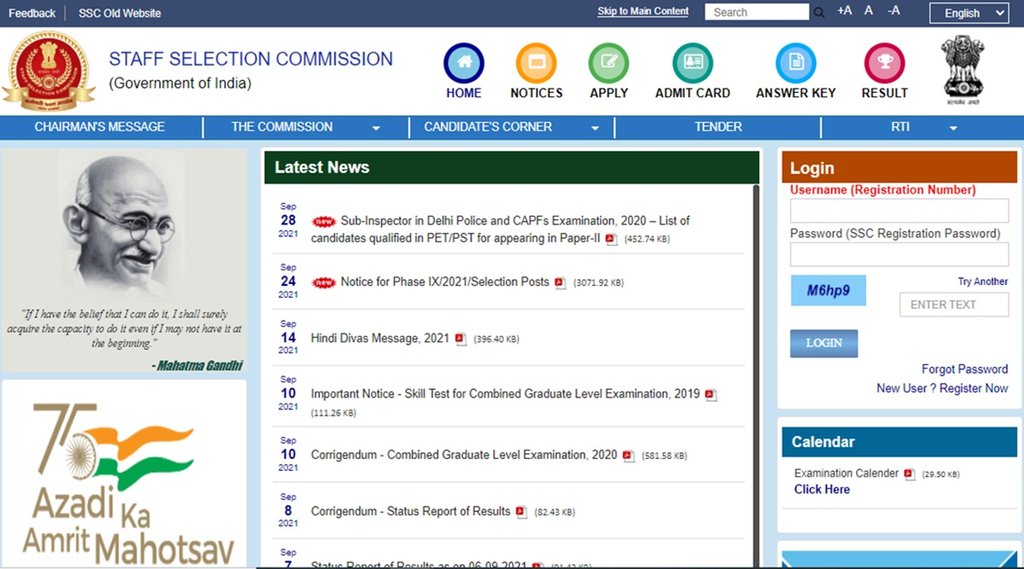This screenshot has height=569, width=1024.
Task: Reset font size with the plain A button
Action: (x=869, y=10)
